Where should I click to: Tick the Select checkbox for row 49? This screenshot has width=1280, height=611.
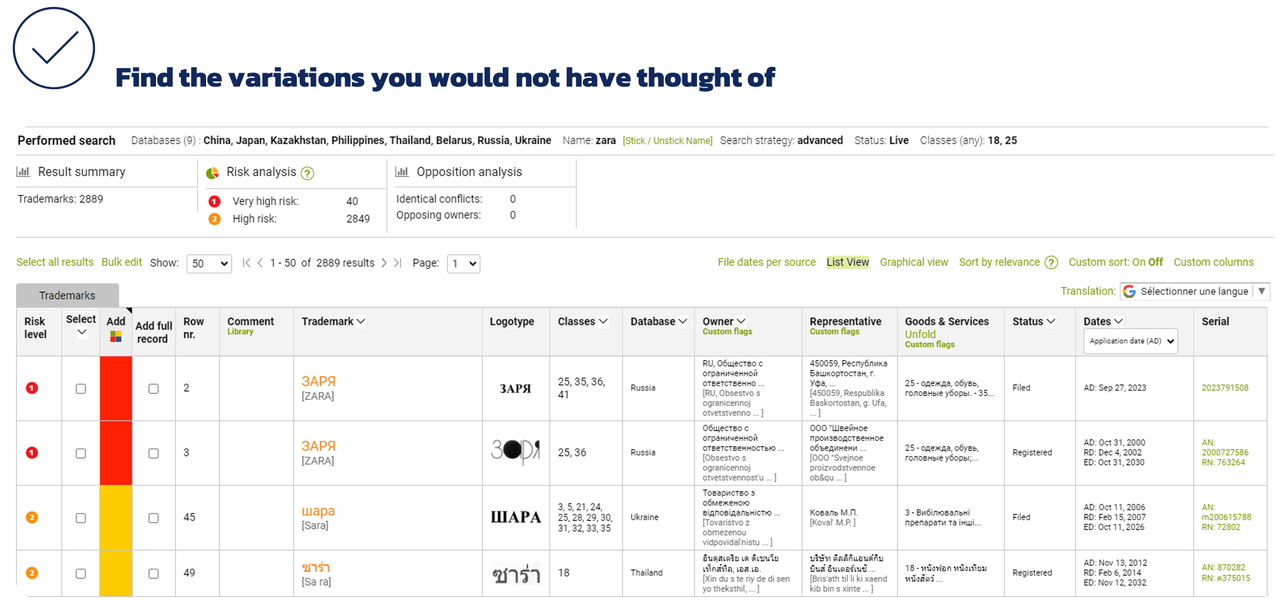[81, 573]
